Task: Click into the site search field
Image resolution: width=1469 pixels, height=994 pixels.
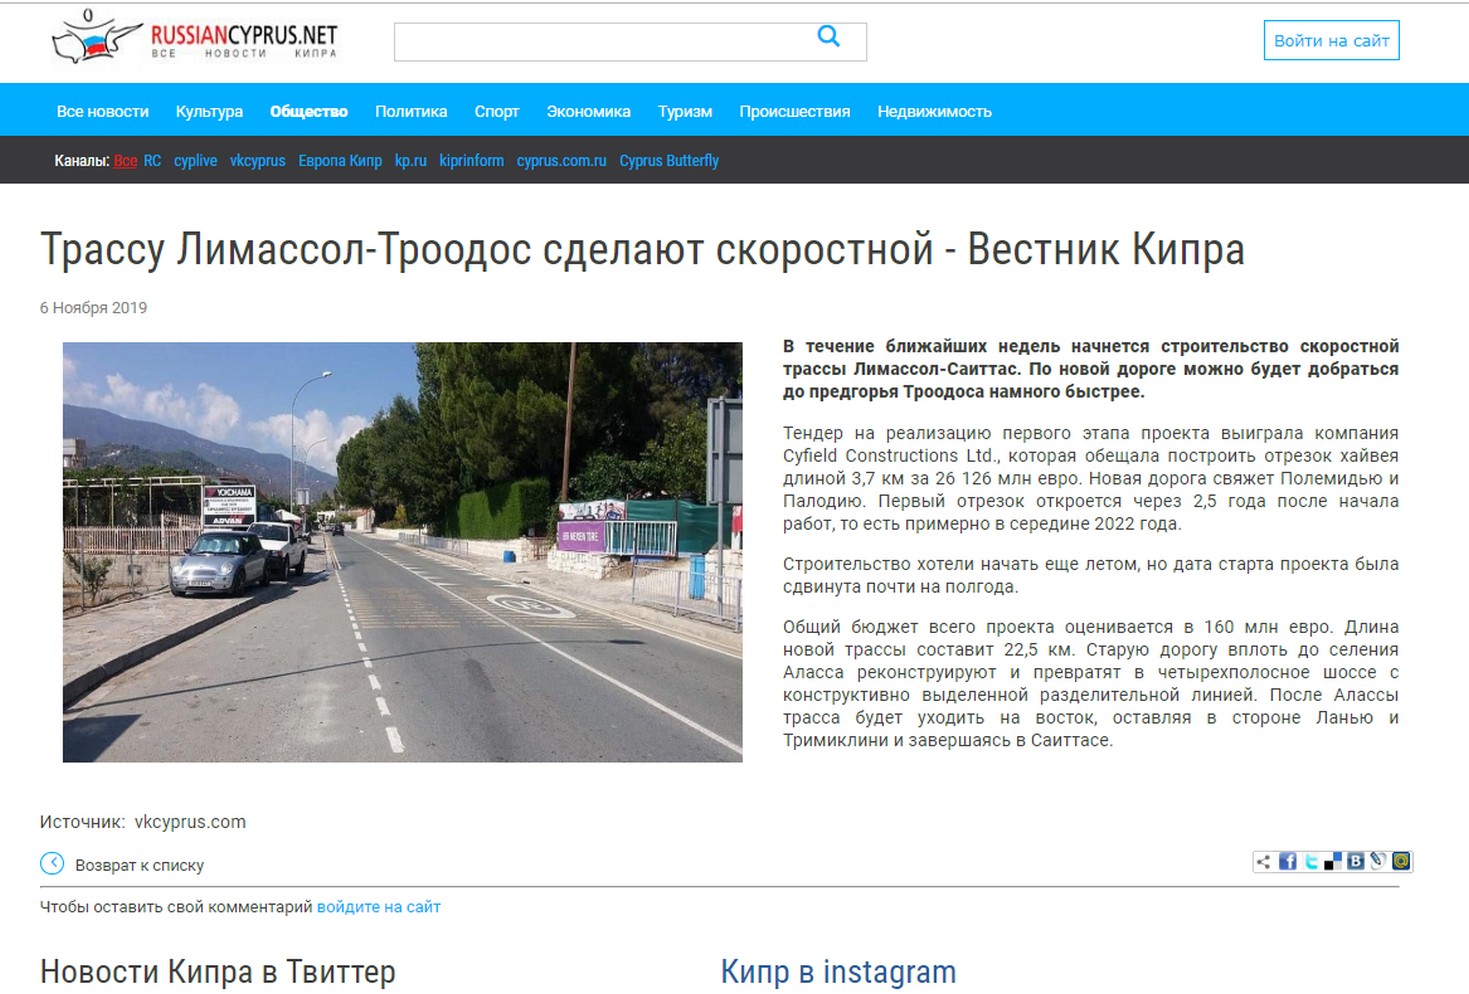Action: point(600,42)
